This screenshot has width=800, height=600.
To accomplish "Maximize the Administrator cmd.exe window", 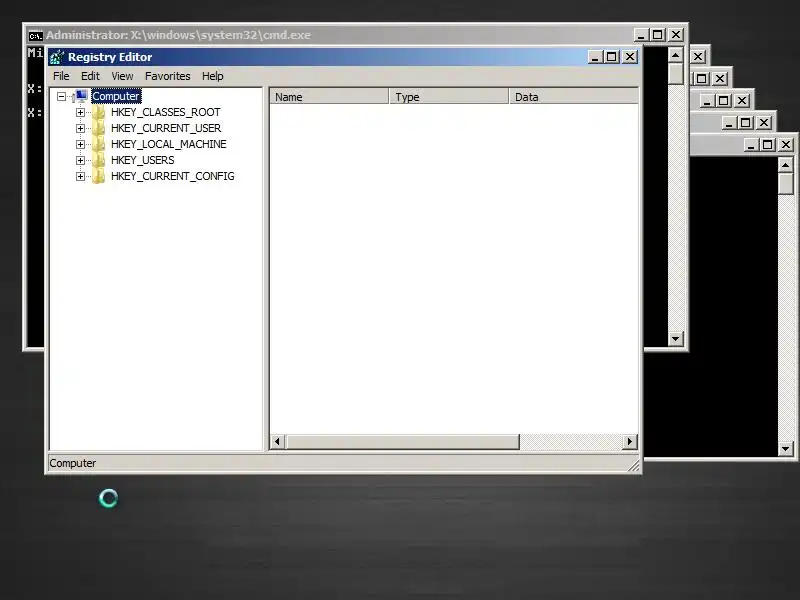I will (x=658, y=35).
